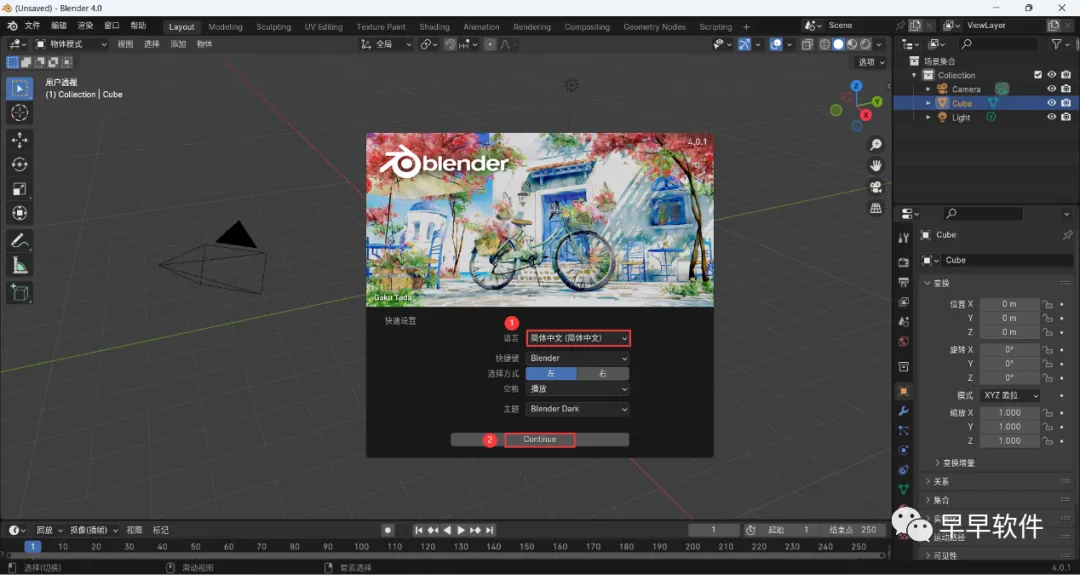Choose the Move tool

[19, 140]
